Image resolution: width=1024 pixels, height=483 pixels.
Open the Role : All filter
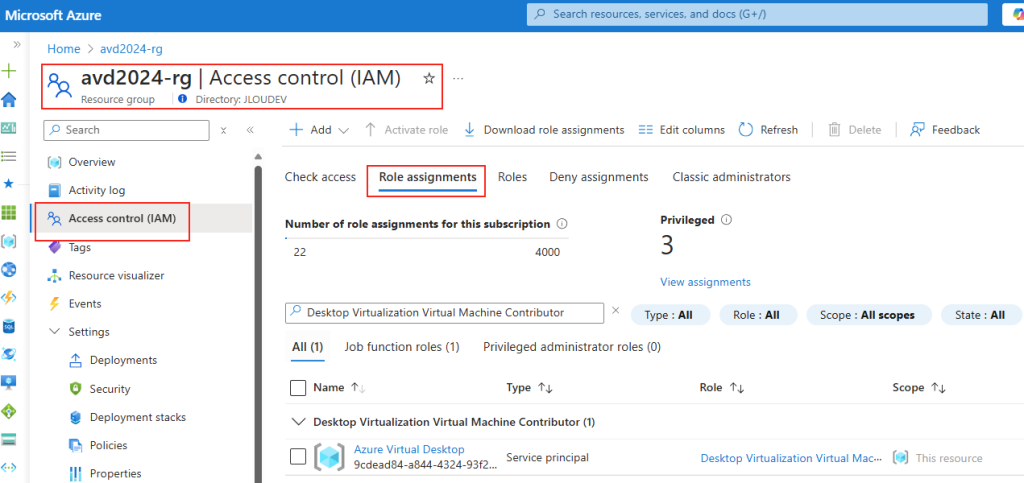click(758, 315)
